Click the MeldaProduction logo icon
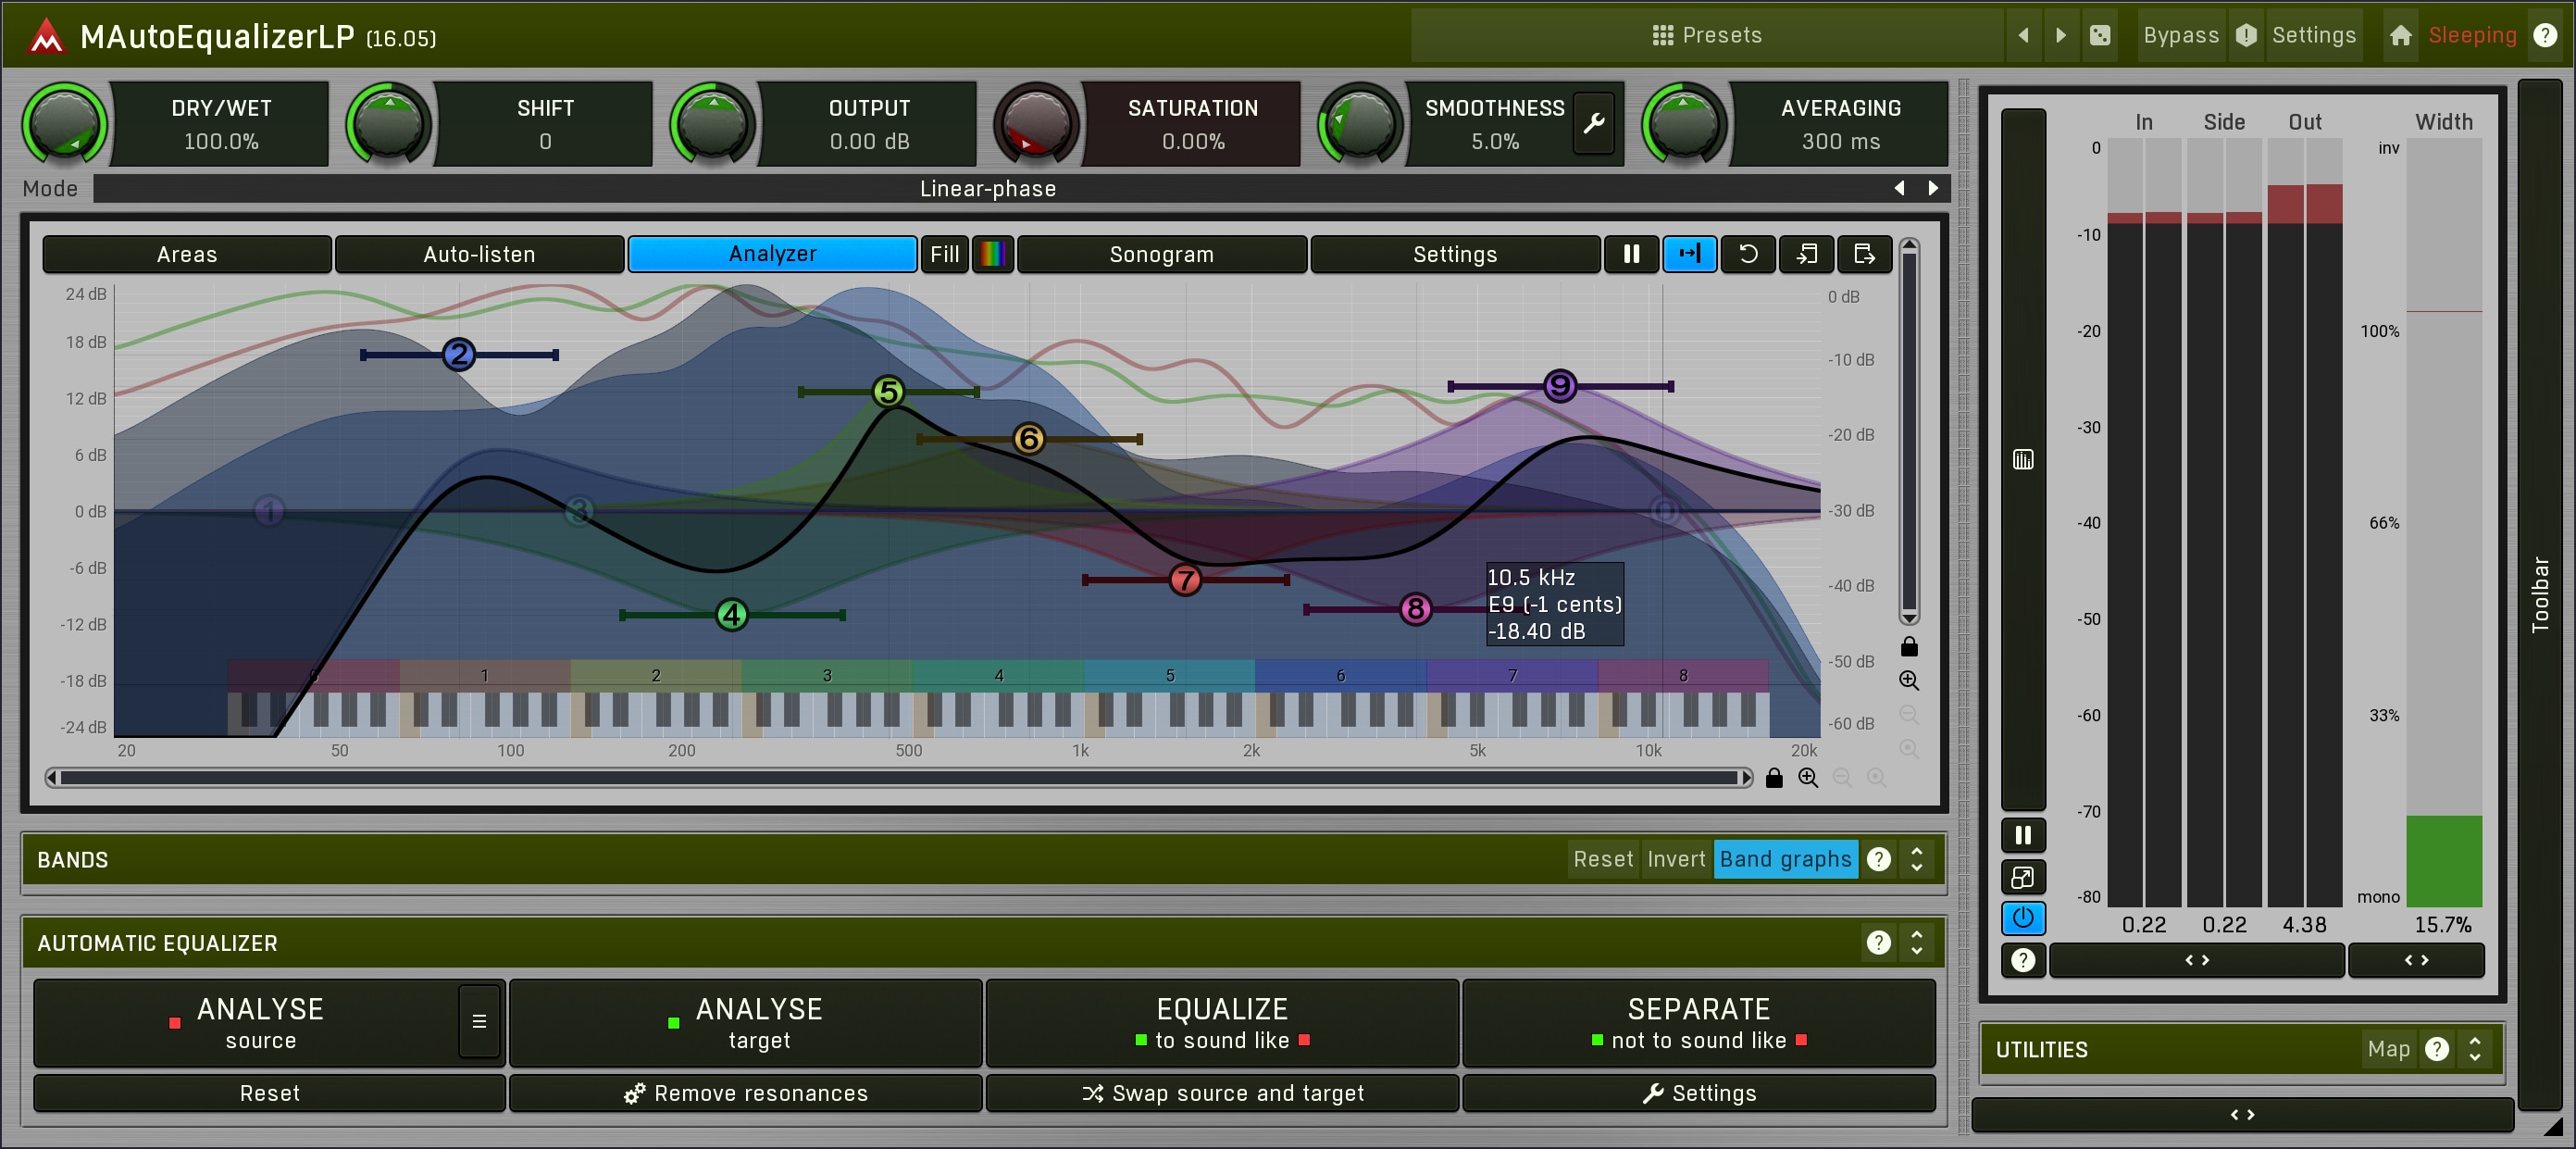The height and width of the screenshot is (1149, 2576). (x=45, y=37)
